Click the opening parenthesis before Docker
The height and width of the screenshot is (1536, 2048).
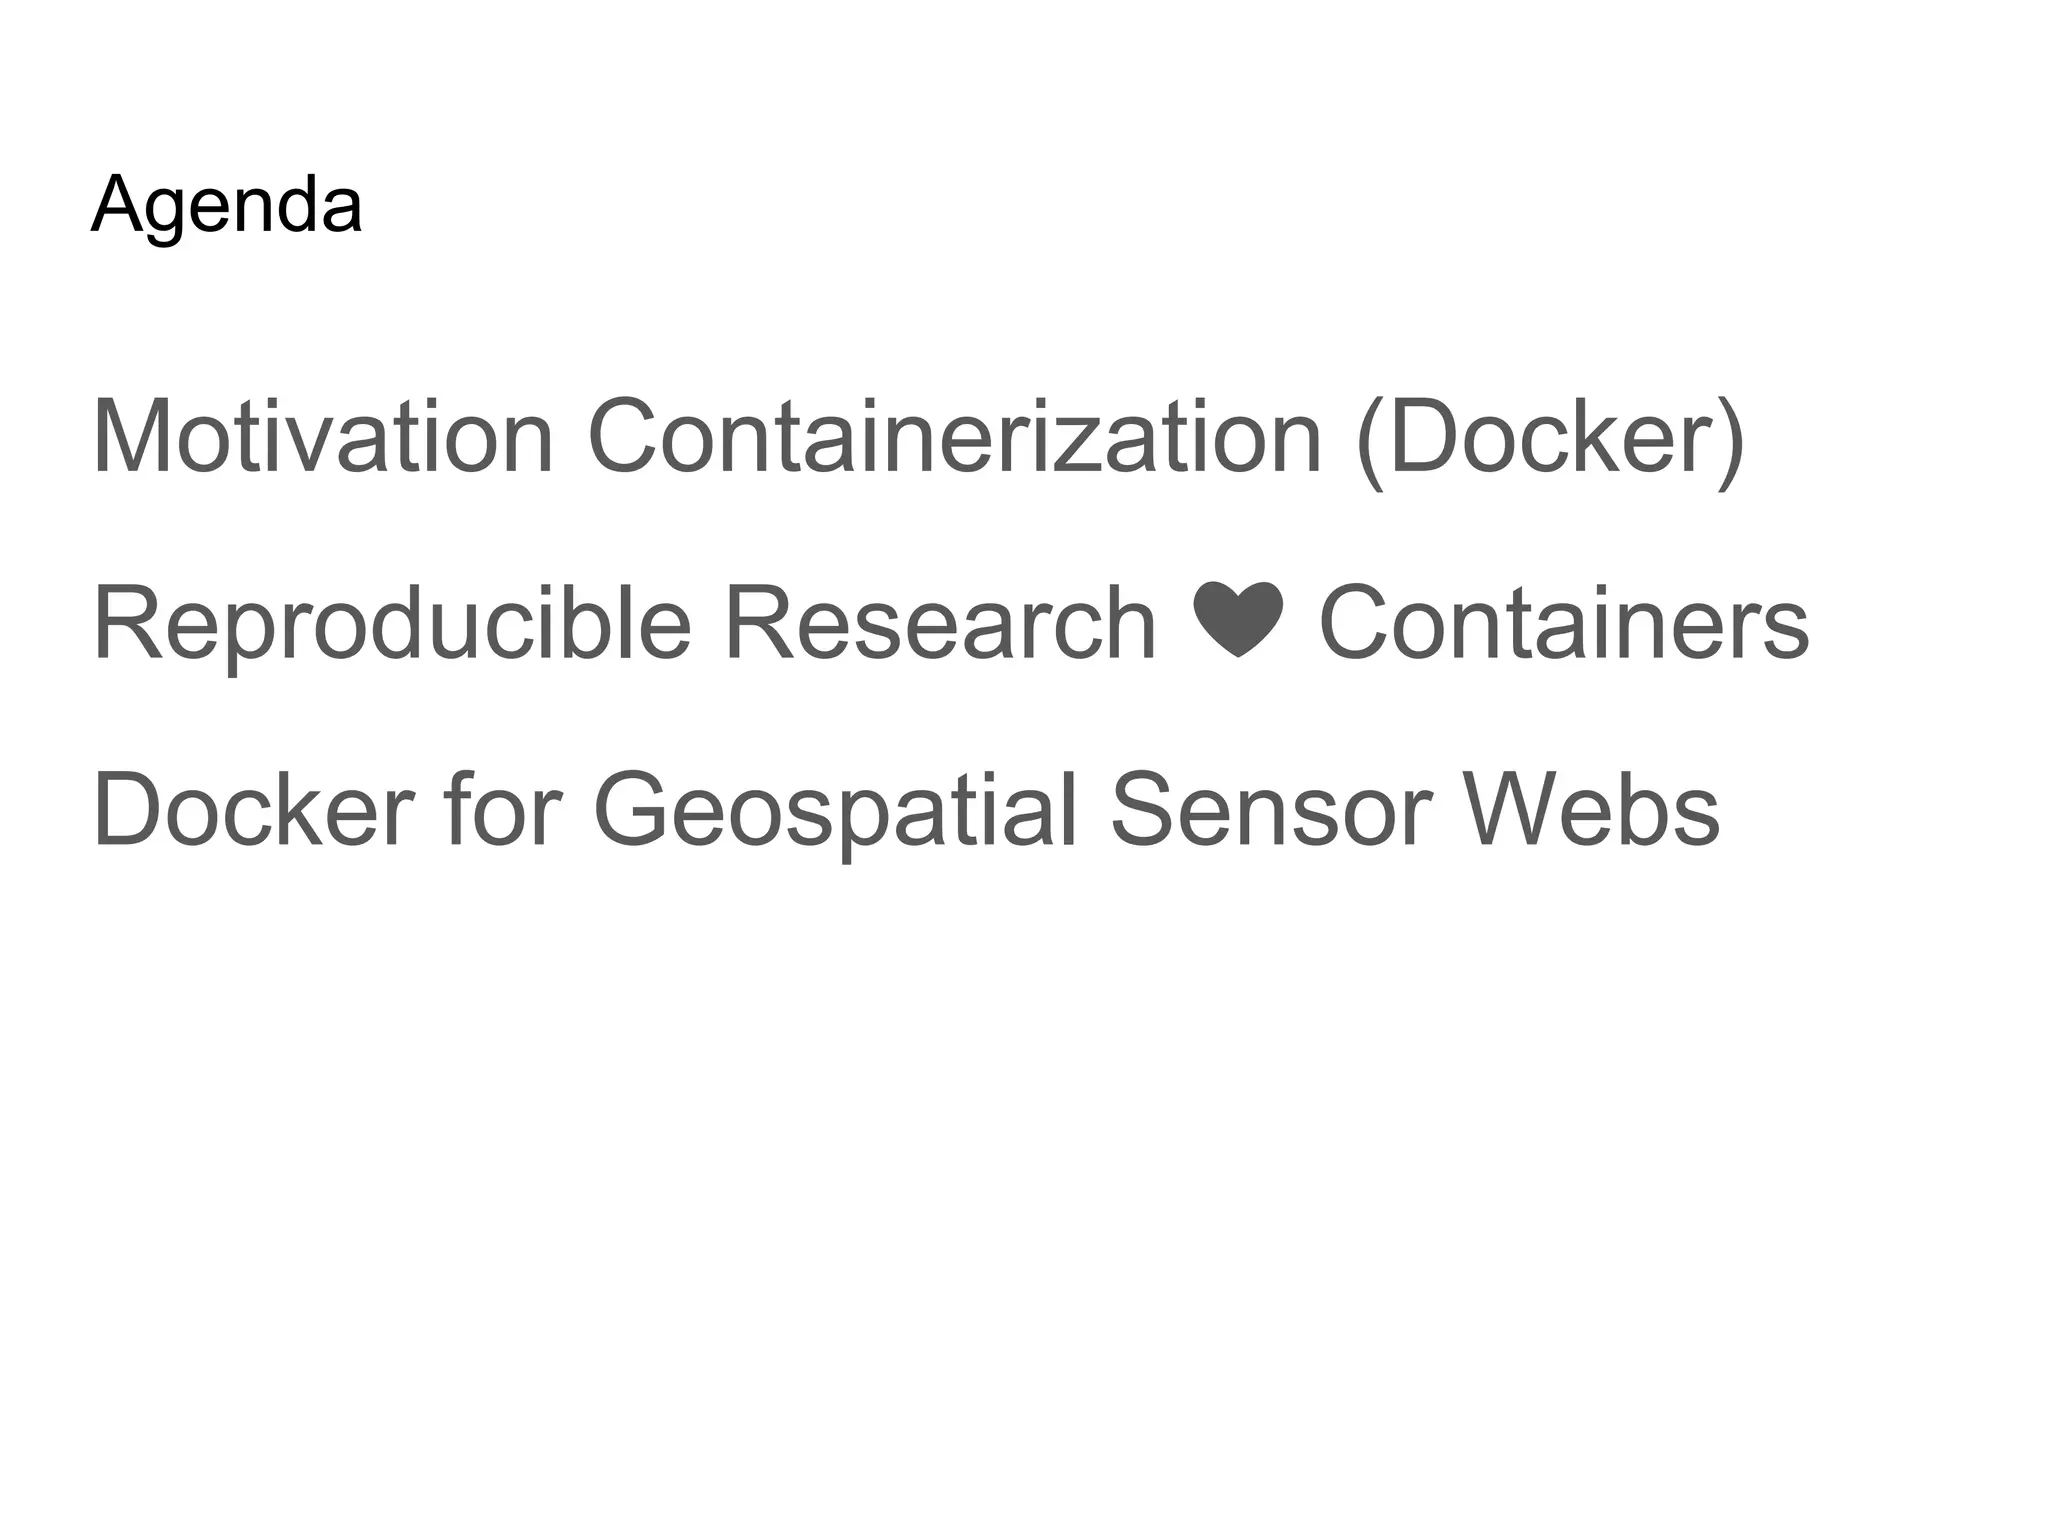tap(1370, 440)
